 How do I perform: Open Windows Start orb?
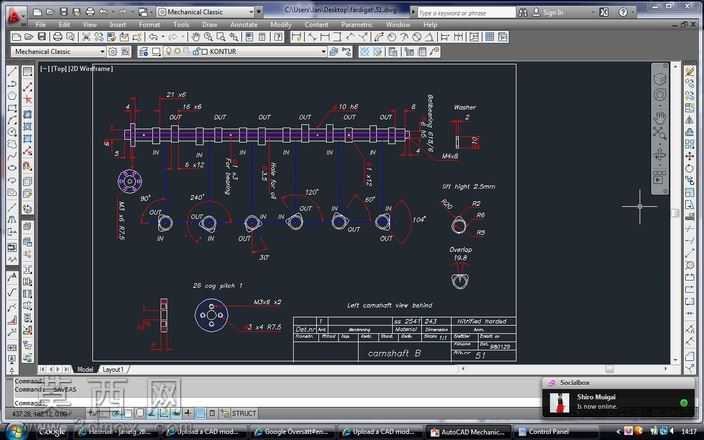[16, 432]
